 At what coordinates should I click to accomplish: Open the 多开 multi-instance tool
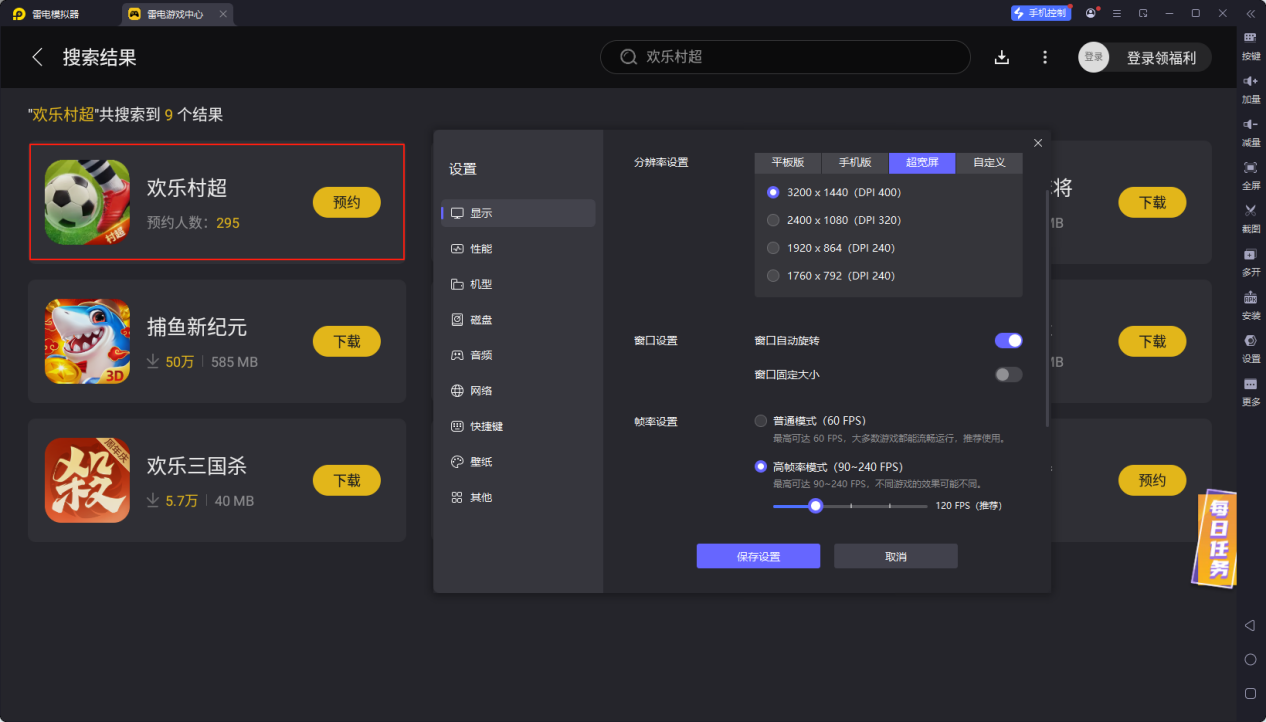coord(1250,262)
